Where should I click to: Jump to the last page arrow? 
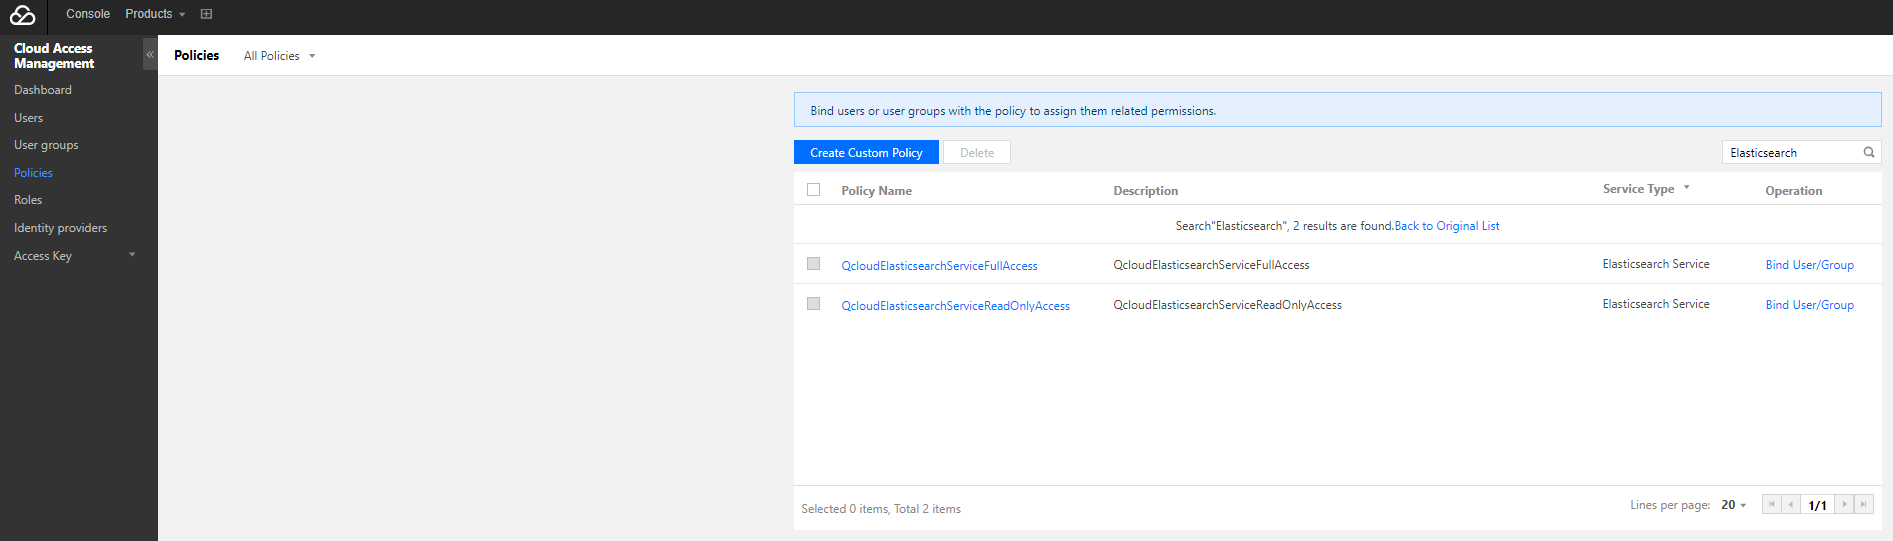(1863, 505)
